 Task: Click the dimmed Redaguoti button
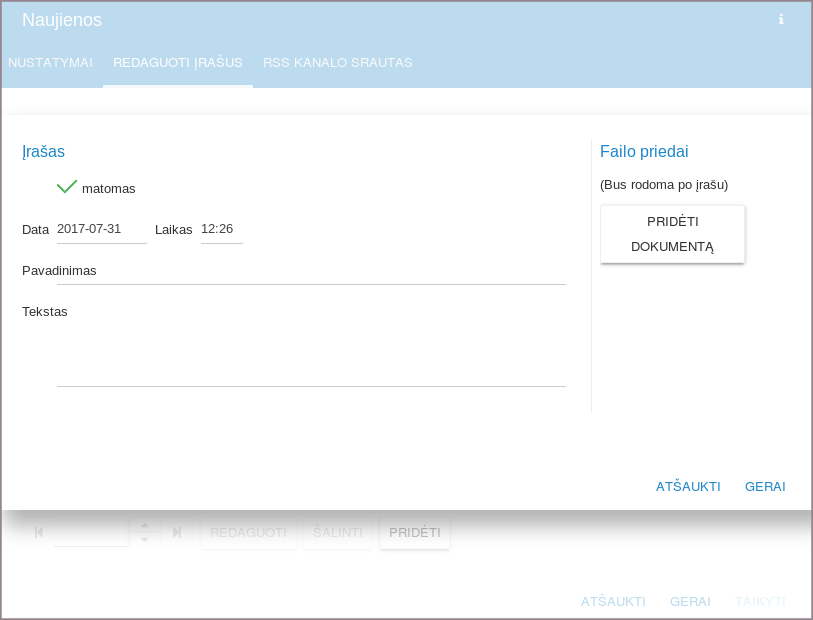click(248, 532)
